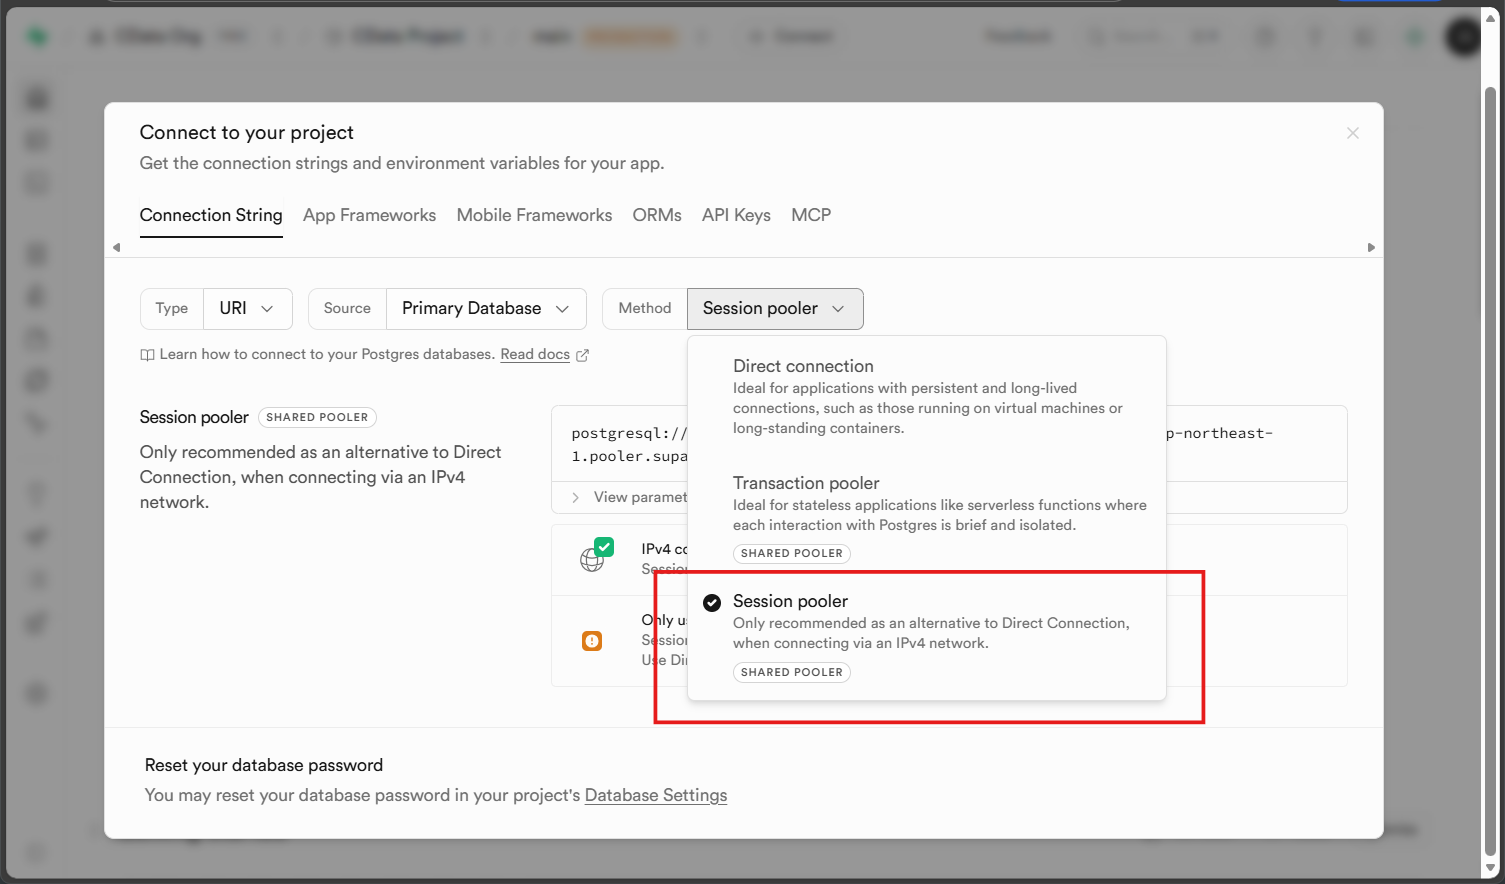Click the green checkmark on the globe icon
Screen dimensions: 1505x884
point(604,547)
